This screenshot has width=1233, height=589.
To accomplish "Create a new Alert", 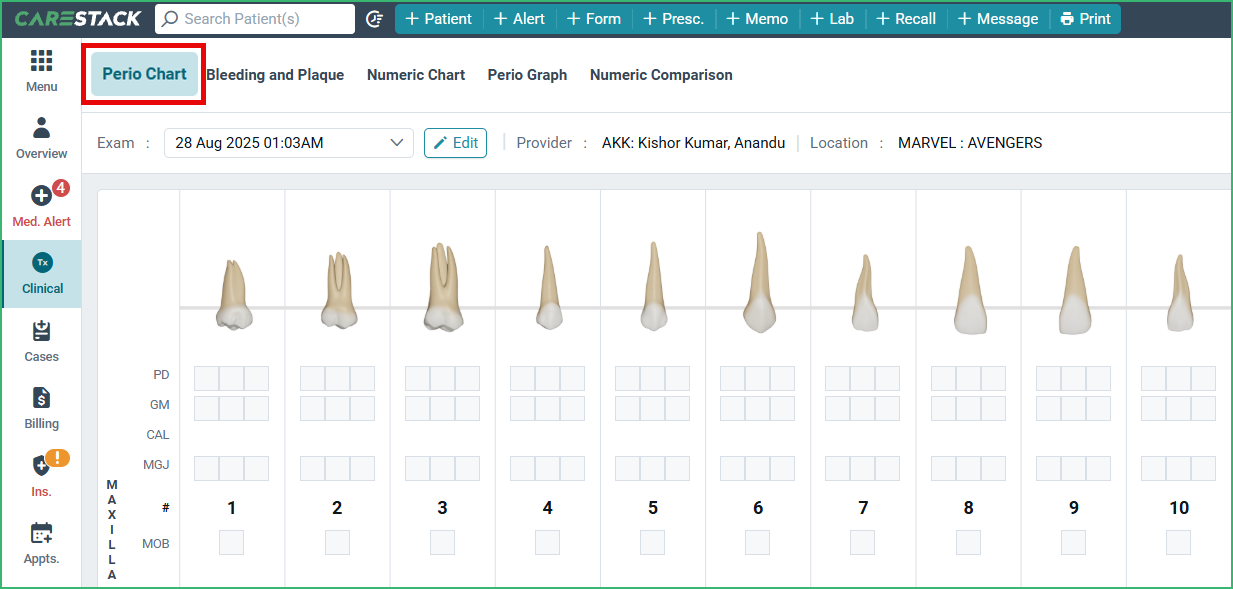I will [x=519, y=18].
